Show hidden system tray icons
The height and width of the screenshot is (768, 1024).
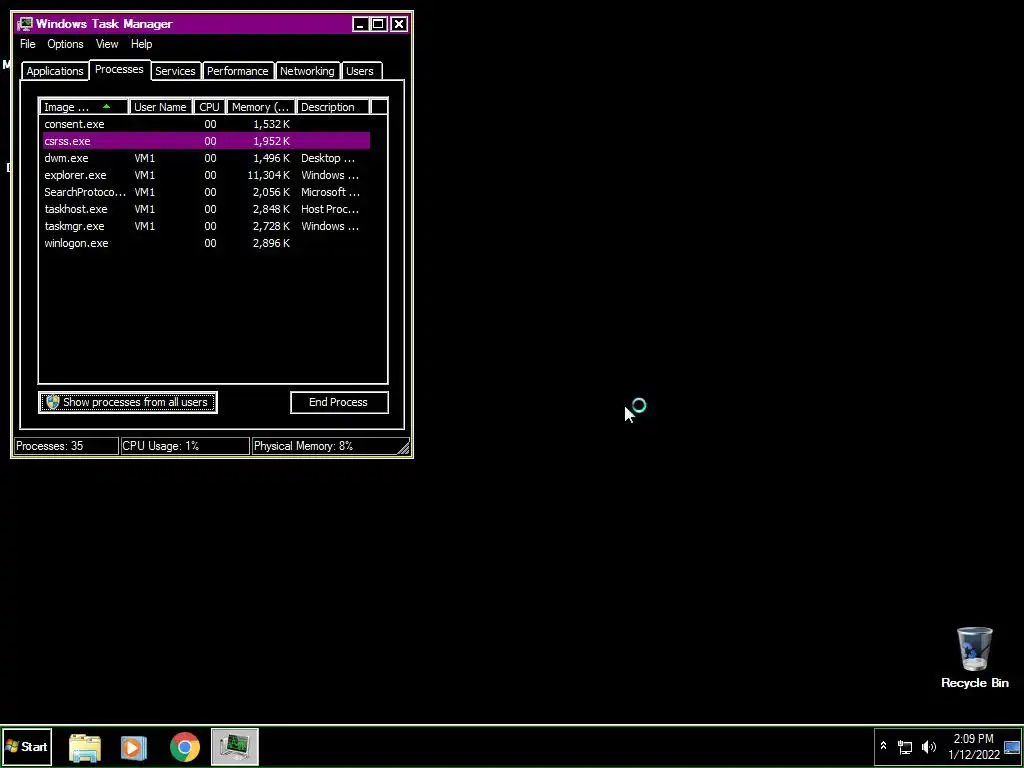[x=884, y=746]
